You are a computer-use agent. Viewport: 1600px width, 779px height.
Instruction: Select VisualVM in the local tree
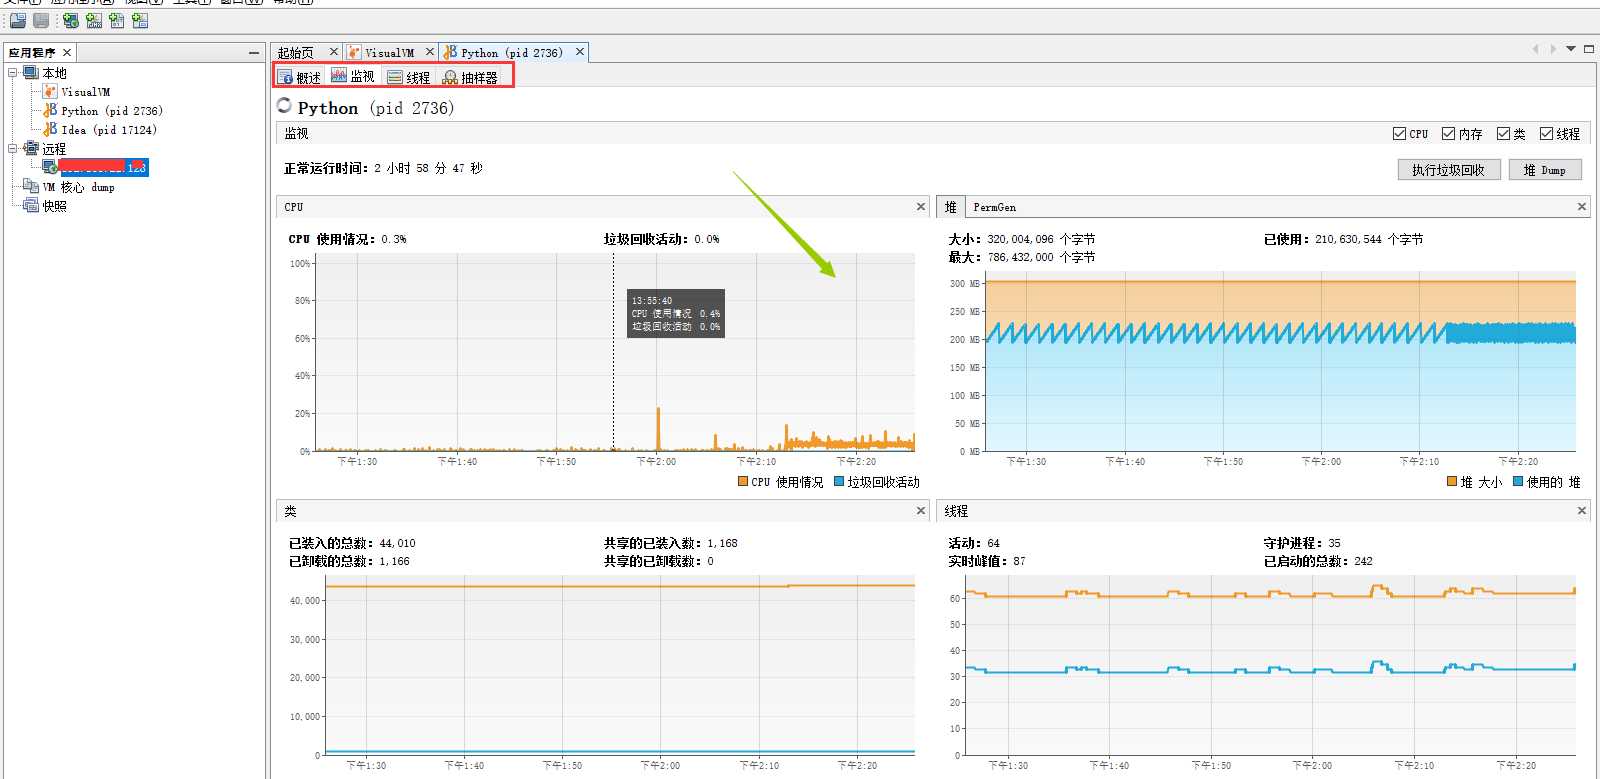[86, 92]
